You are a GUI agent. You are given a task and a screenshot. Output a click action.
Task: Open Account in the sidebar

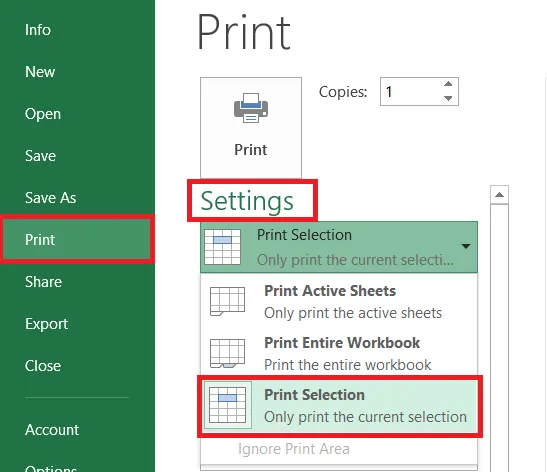[x=52, y=430]
